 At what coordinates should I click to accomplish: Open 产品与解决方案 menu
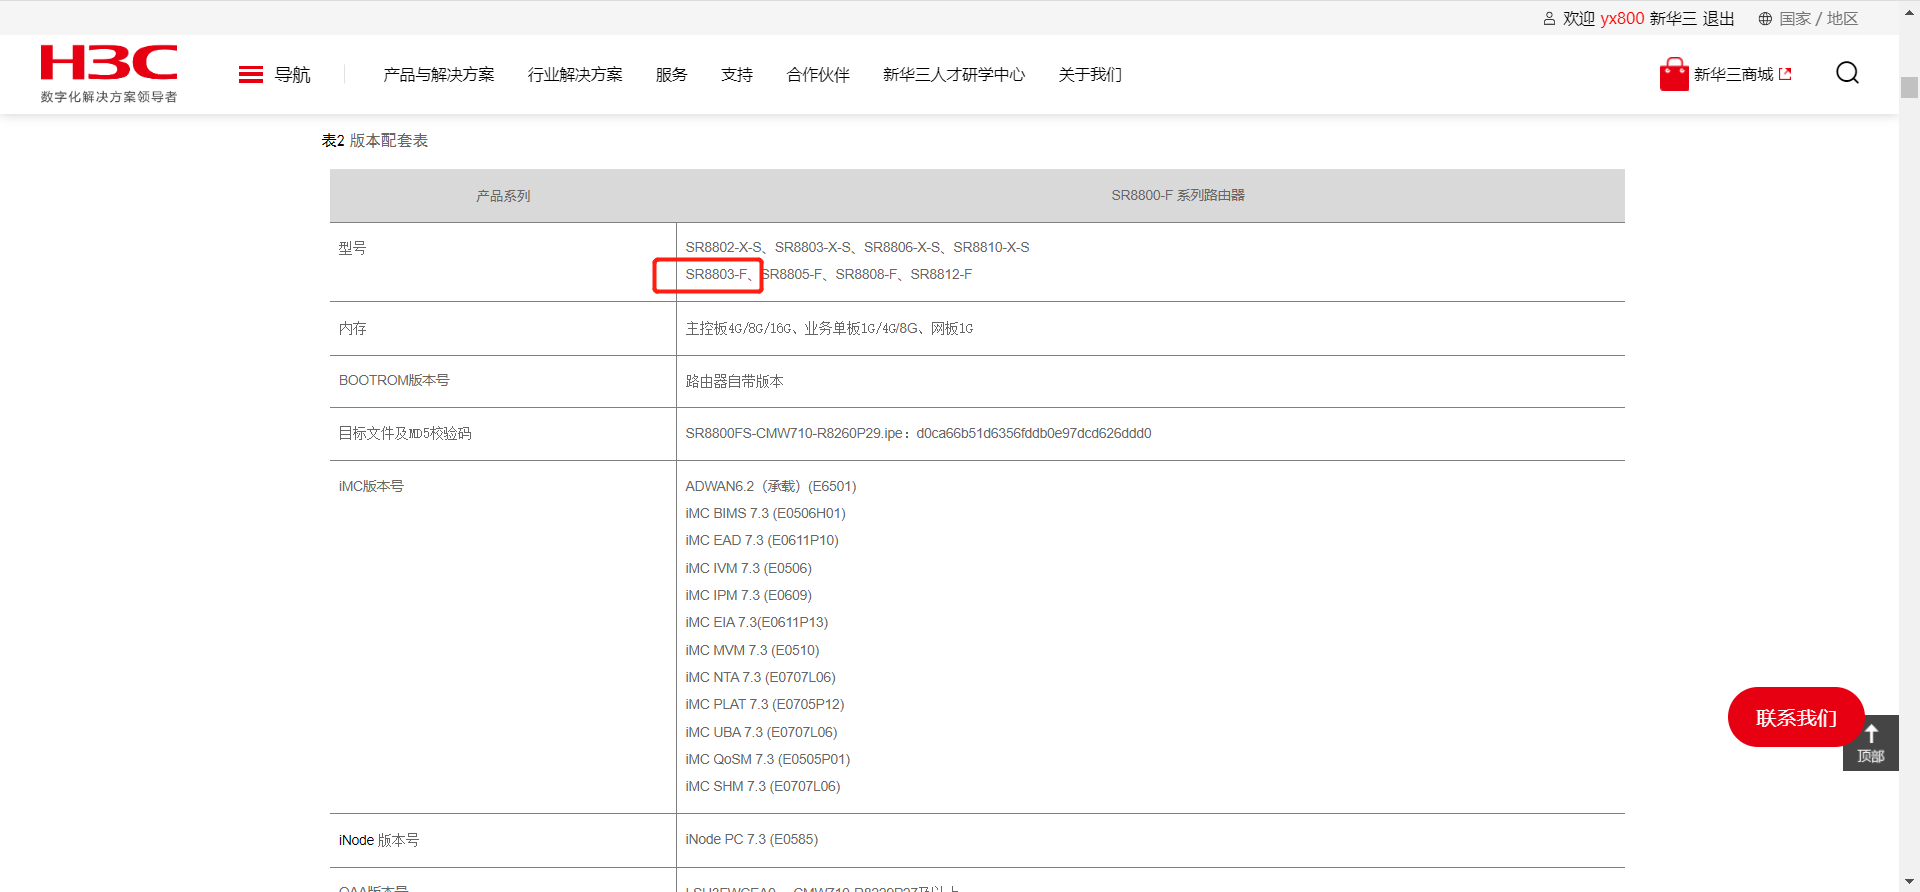439,75
